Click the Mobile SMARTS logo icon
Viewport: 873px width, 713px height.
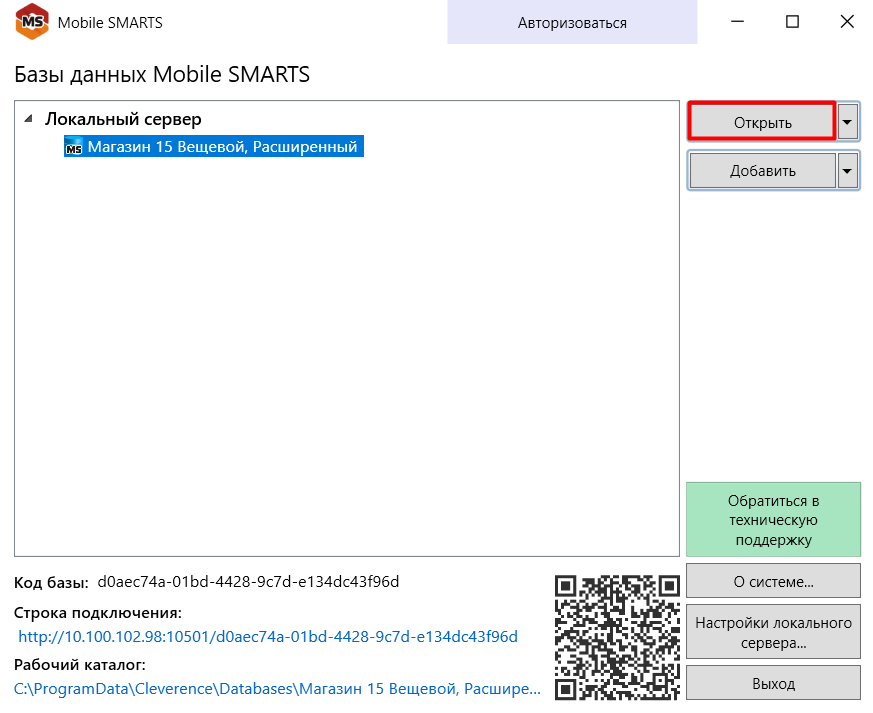(x=32, y=22)
